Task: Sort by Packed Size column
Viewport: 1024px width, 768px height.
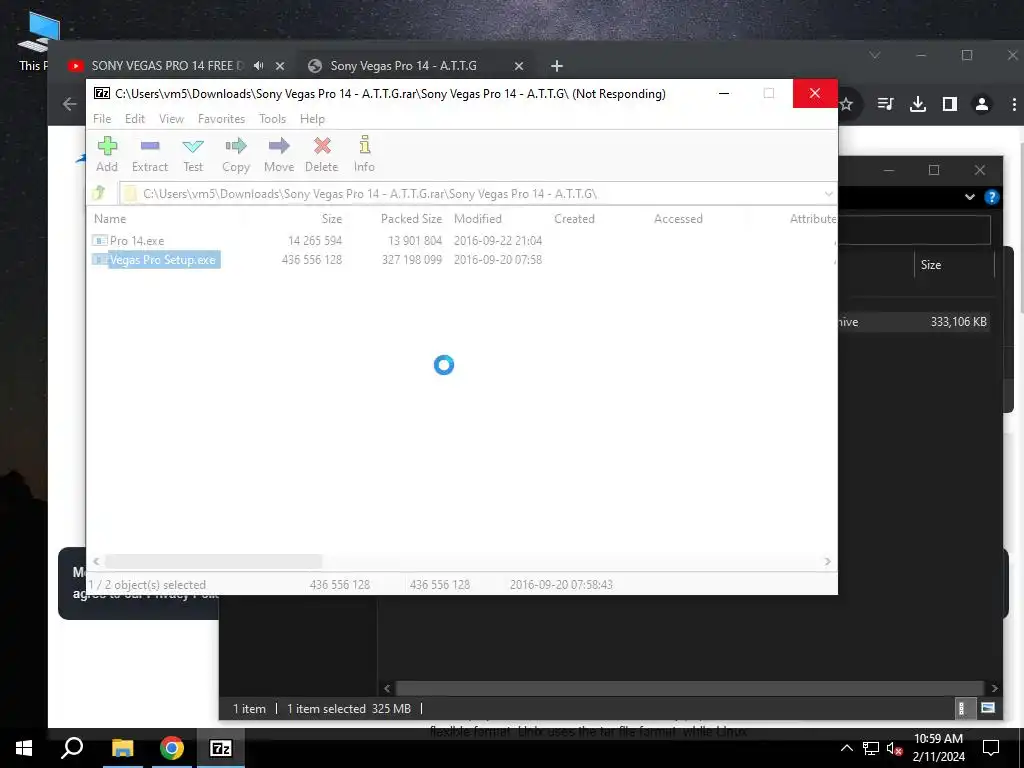Action: tap(411, 219)
